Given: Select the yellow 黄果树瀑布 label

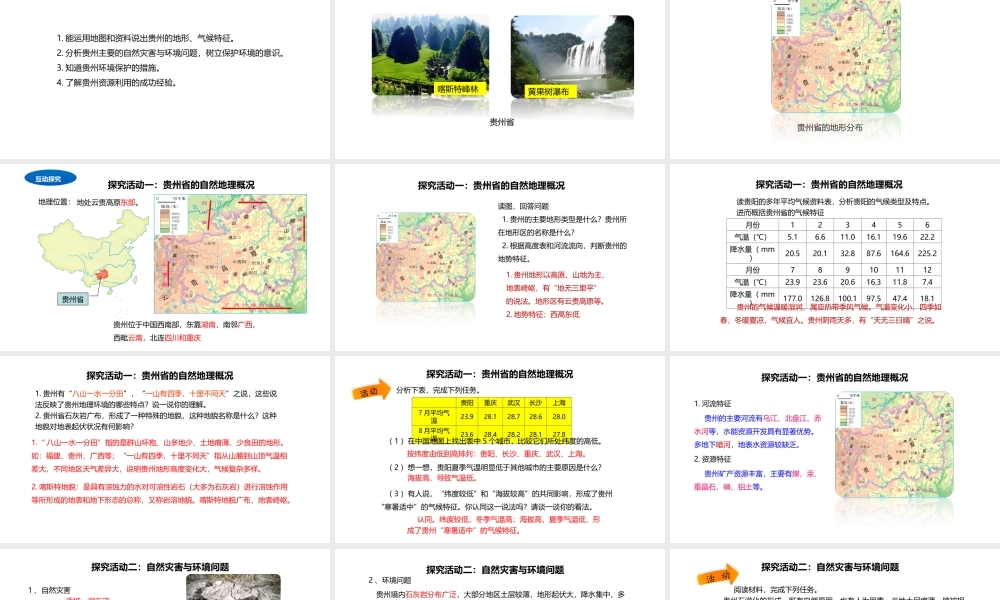Looking at the screenshot, I should coord(548,92).
